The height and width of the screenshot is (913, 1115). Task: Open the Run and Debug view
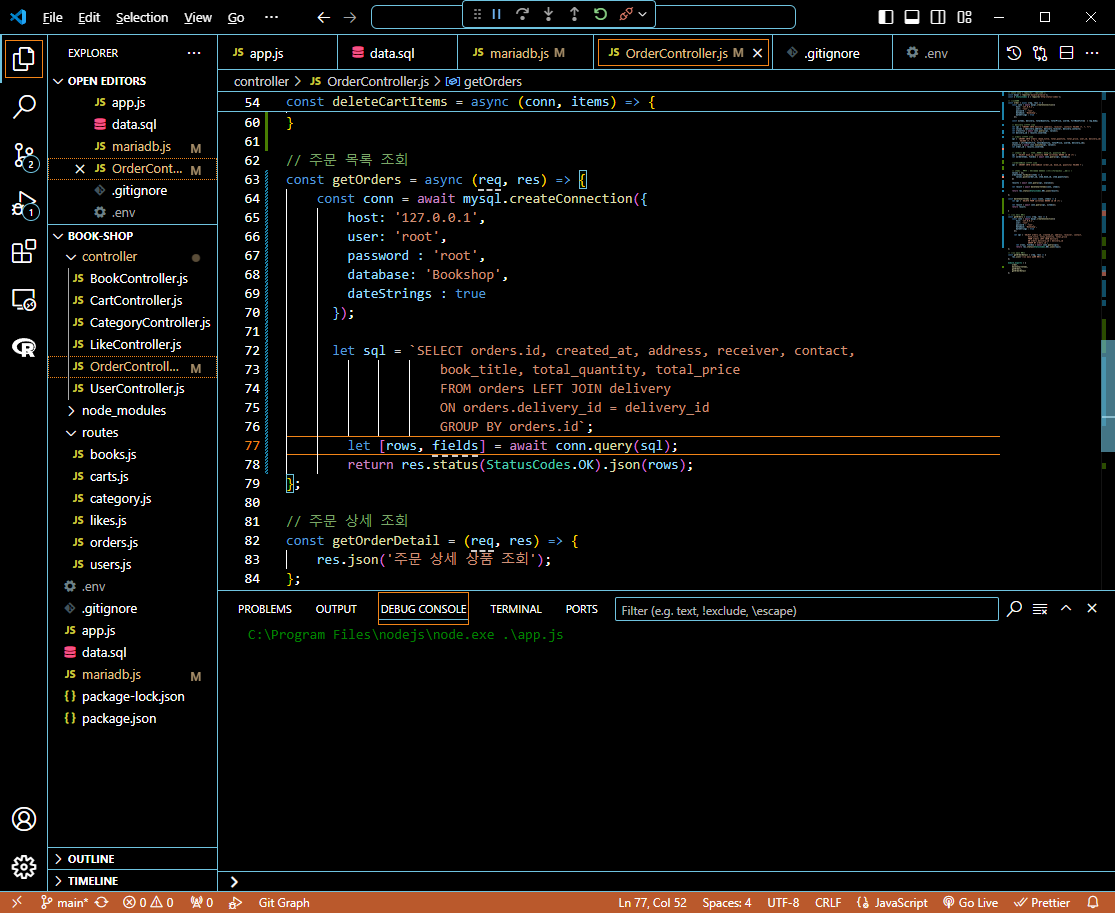click(x=24, y=205)
